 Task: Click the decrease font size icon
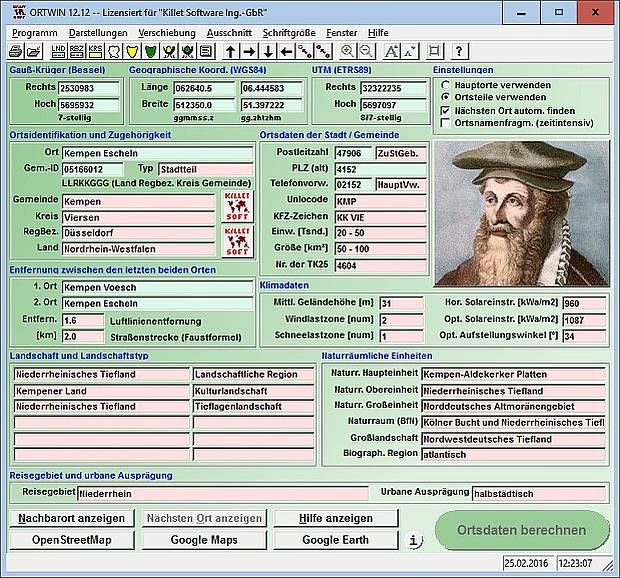tap(410, 51)
